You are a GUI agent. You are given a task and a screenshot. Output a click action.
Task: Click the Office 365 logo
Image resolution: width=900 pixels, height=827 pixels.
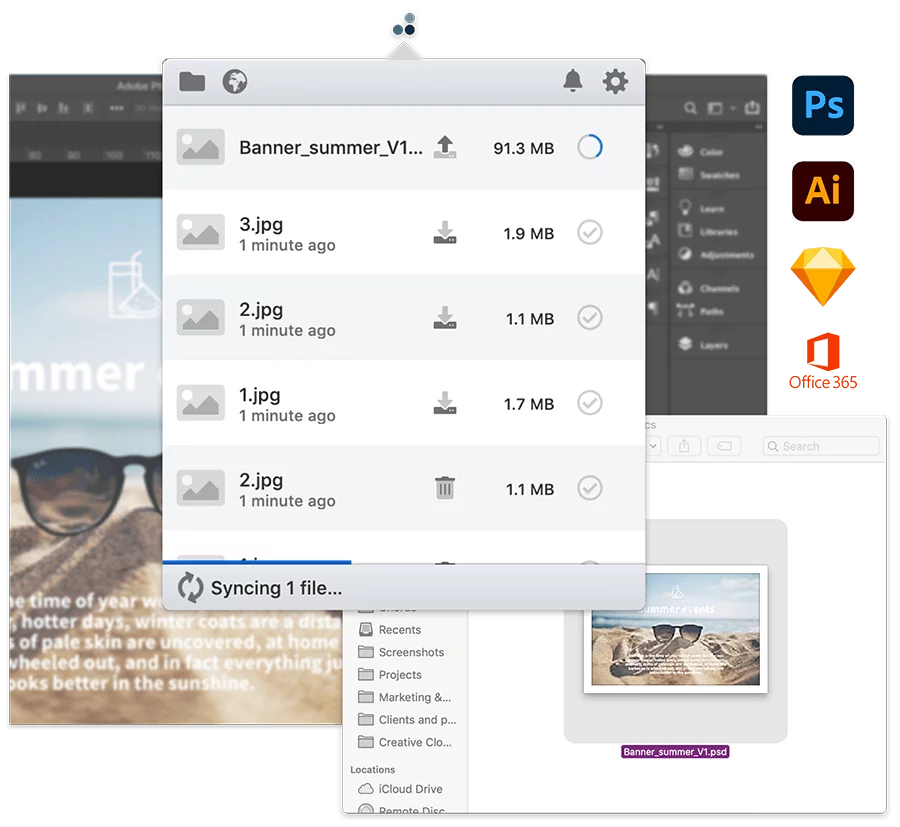click(x=823, y=362)
